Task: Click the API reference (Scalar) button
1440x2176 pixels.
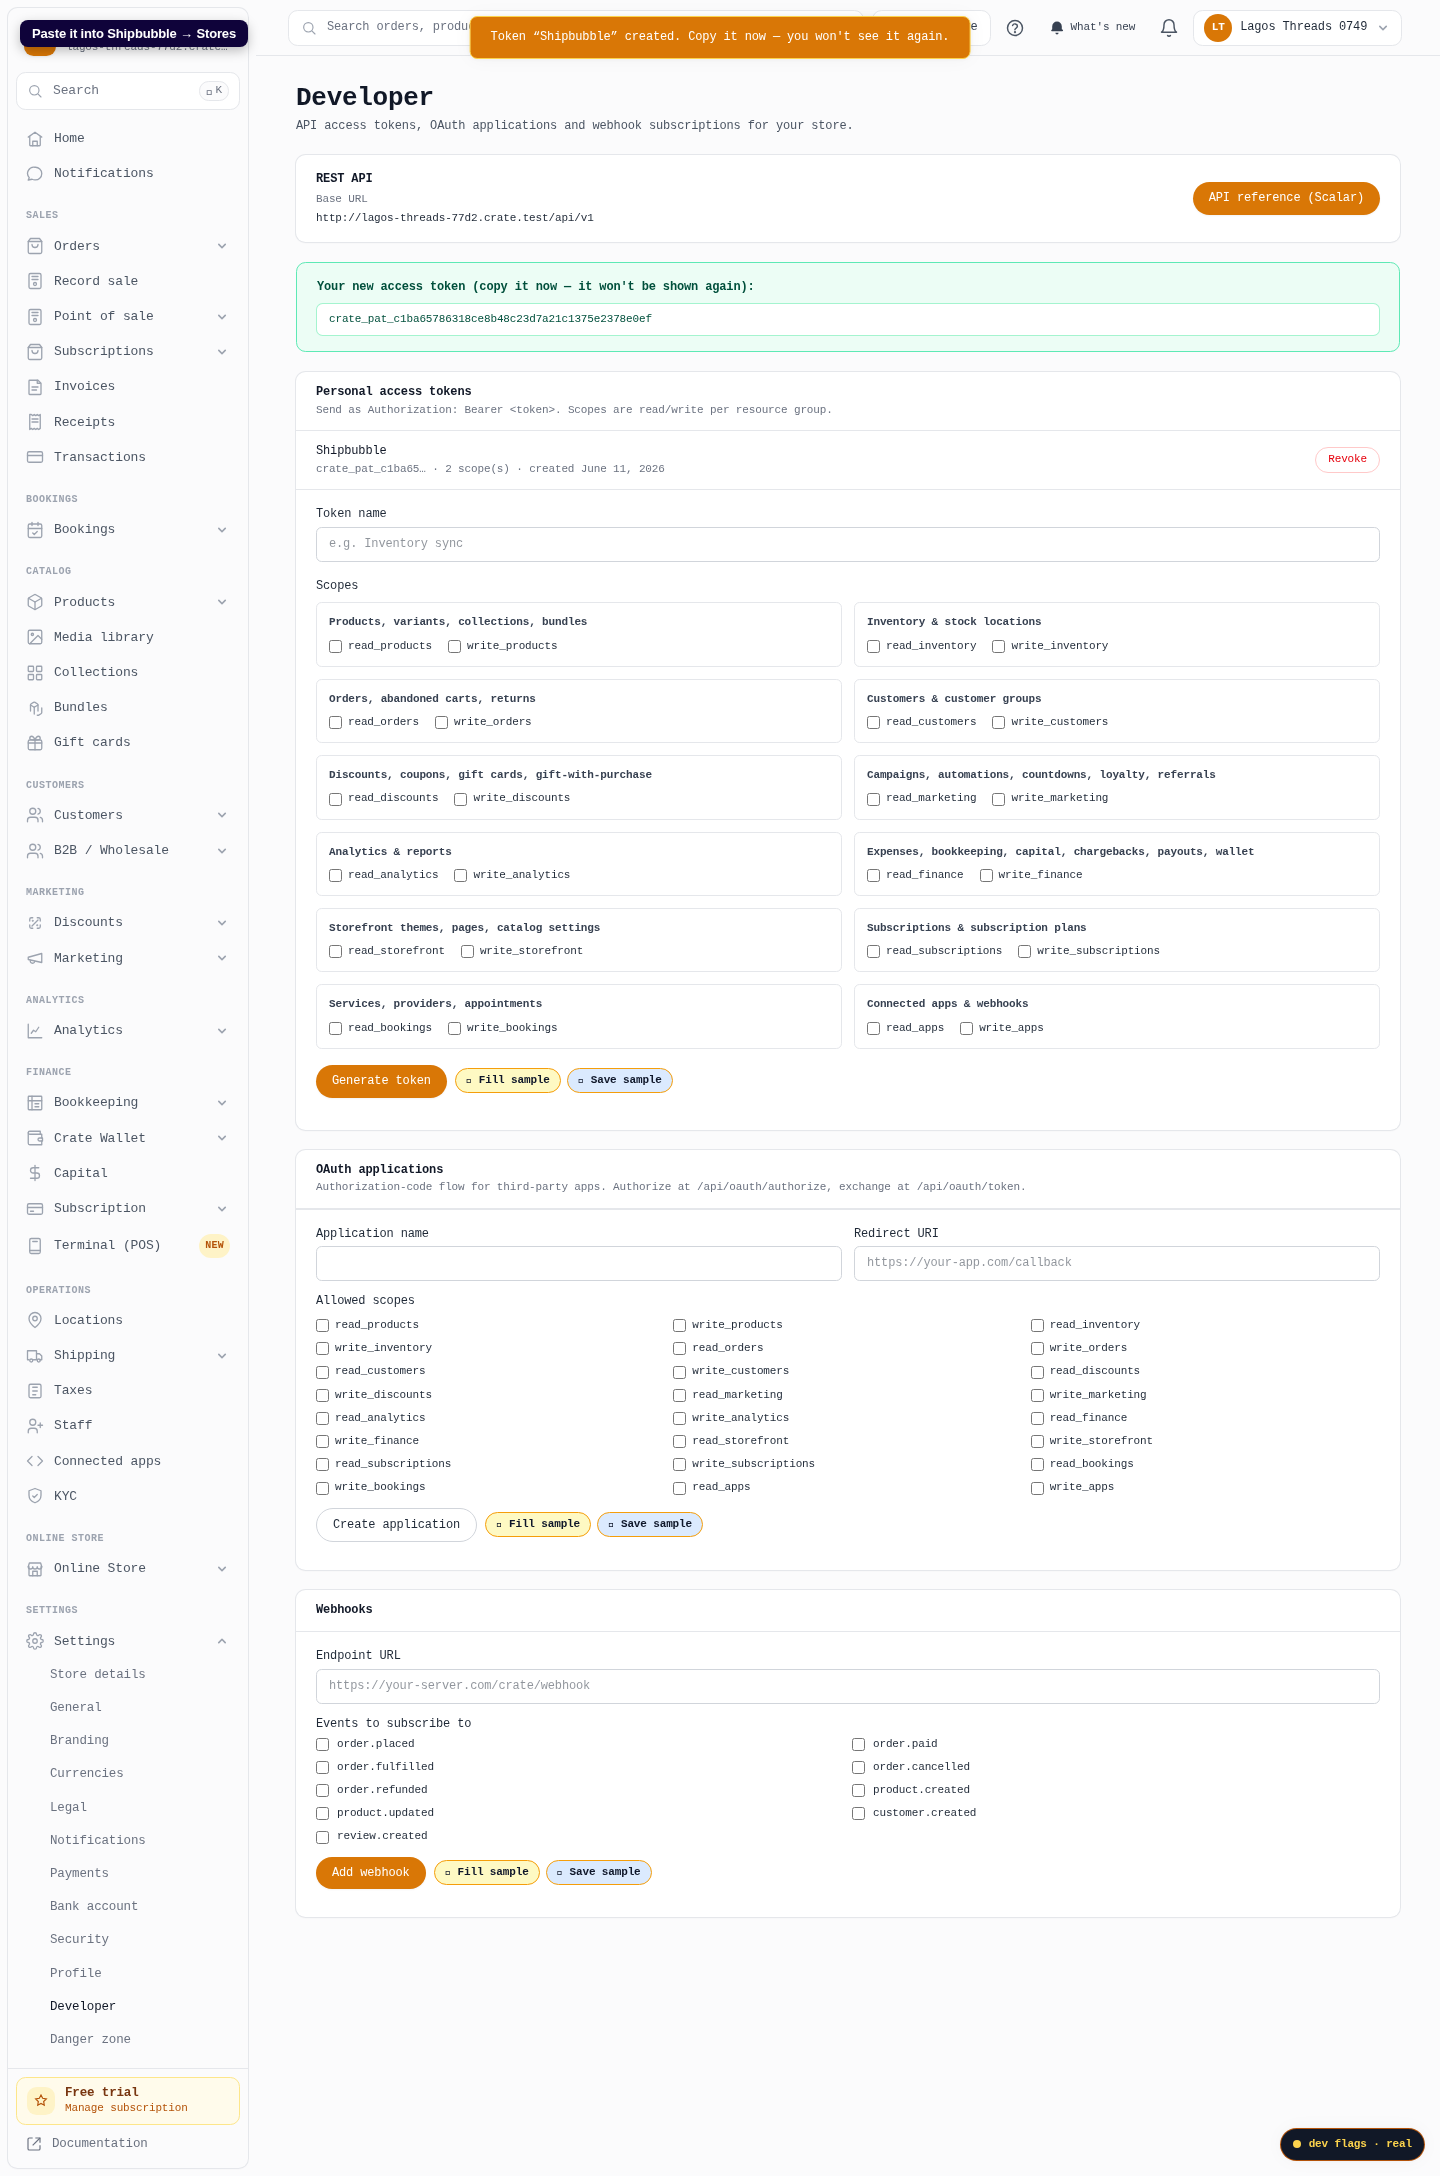Action: [x=1286, y=198]
